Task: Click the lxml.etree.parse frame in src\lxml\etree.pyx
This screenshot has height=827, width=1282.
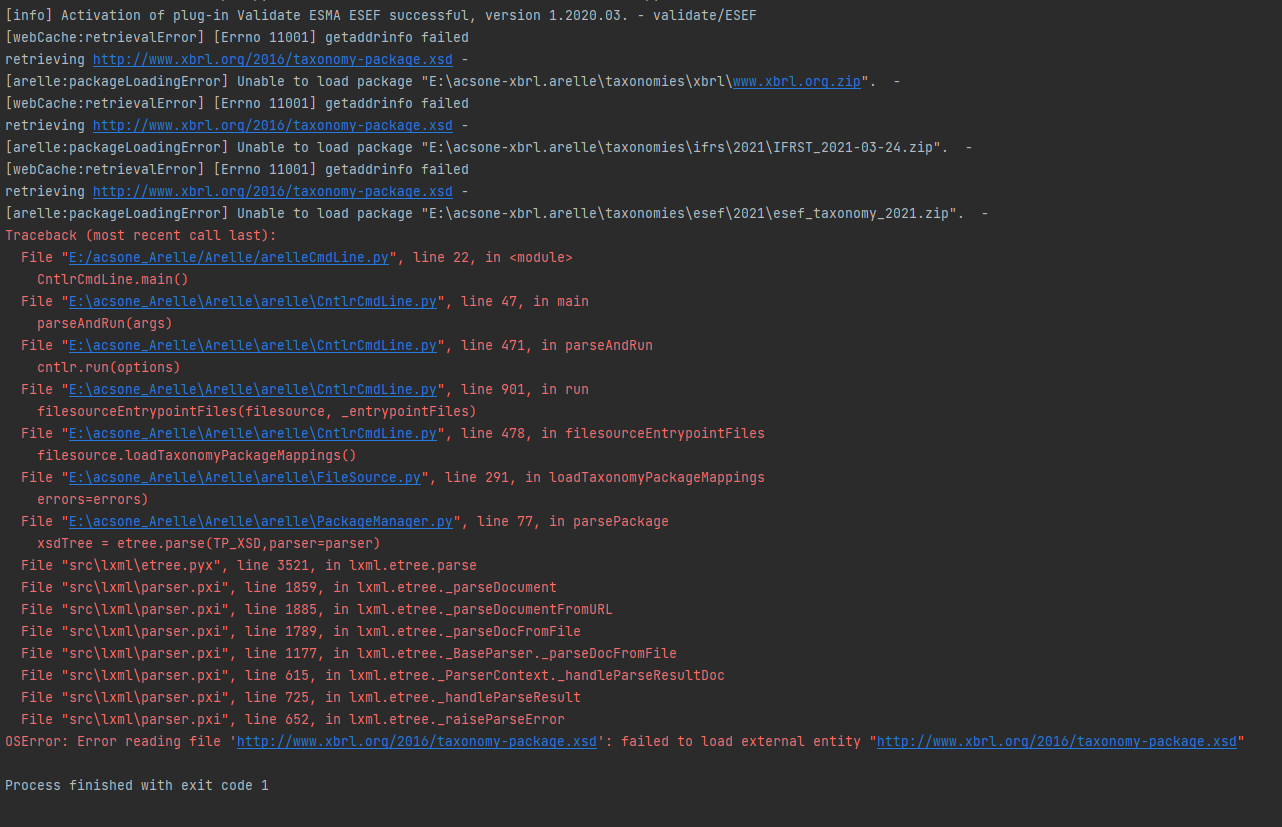Action: pyautogui.click(x=250, y=565)
